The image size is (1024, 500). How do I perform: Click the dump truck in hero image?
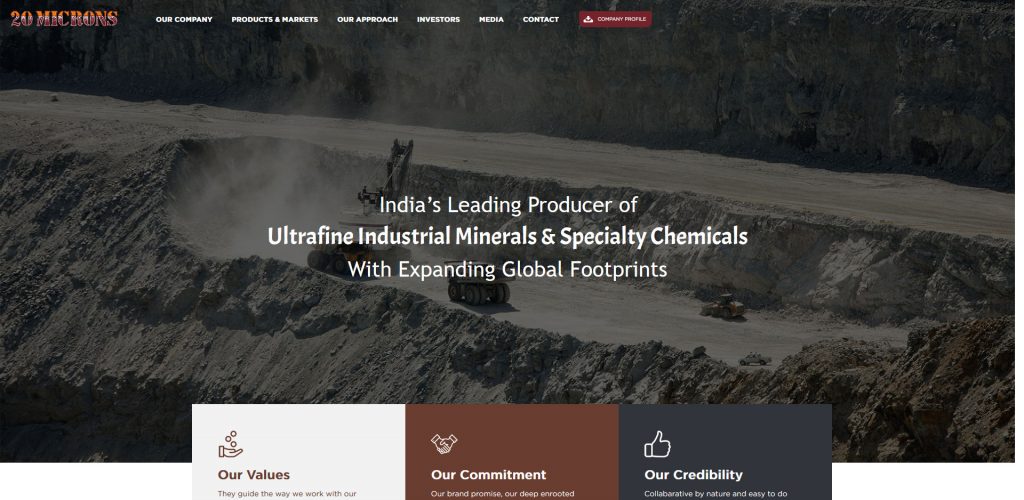pyautogui.click(x=479, y=290)
